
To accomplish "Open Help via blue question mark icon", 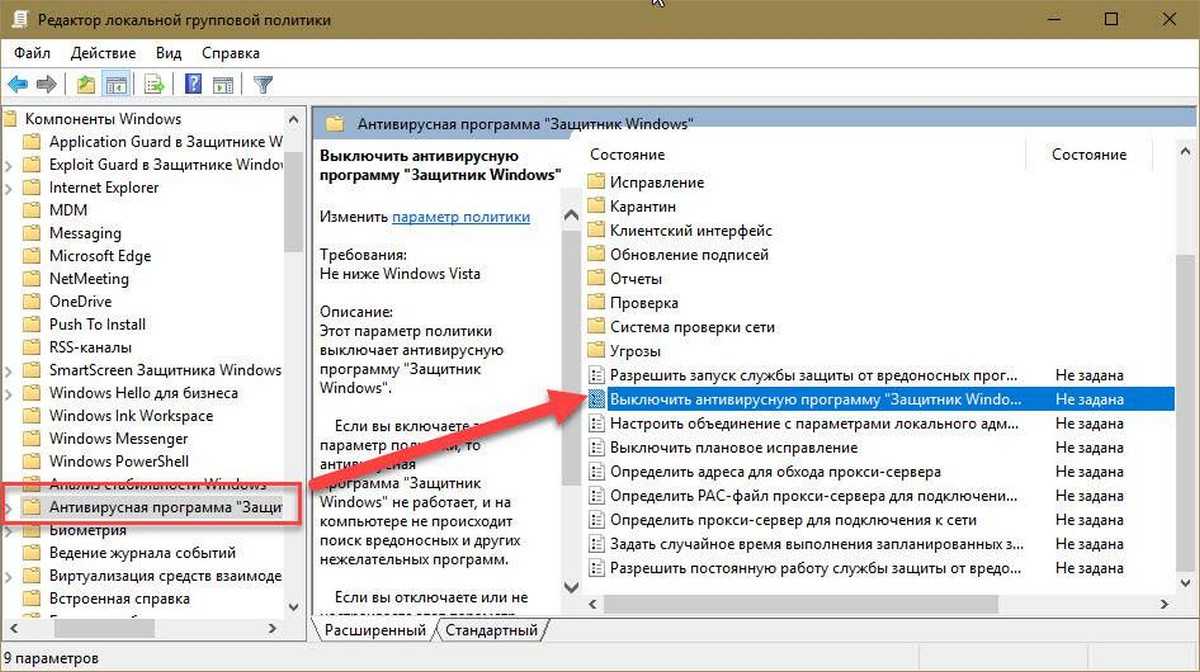I will pyautogui.click(x=194, y=84).
